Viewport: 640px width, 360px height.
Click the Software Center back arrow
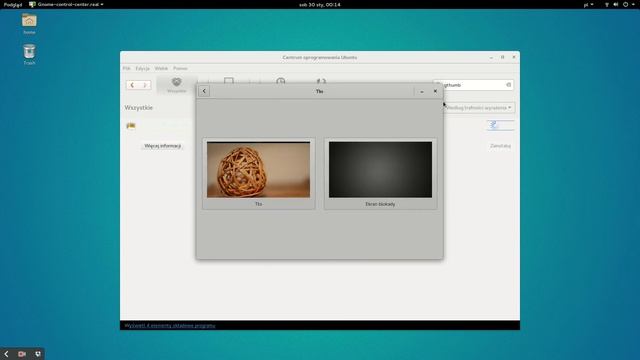tap(132, 85)
